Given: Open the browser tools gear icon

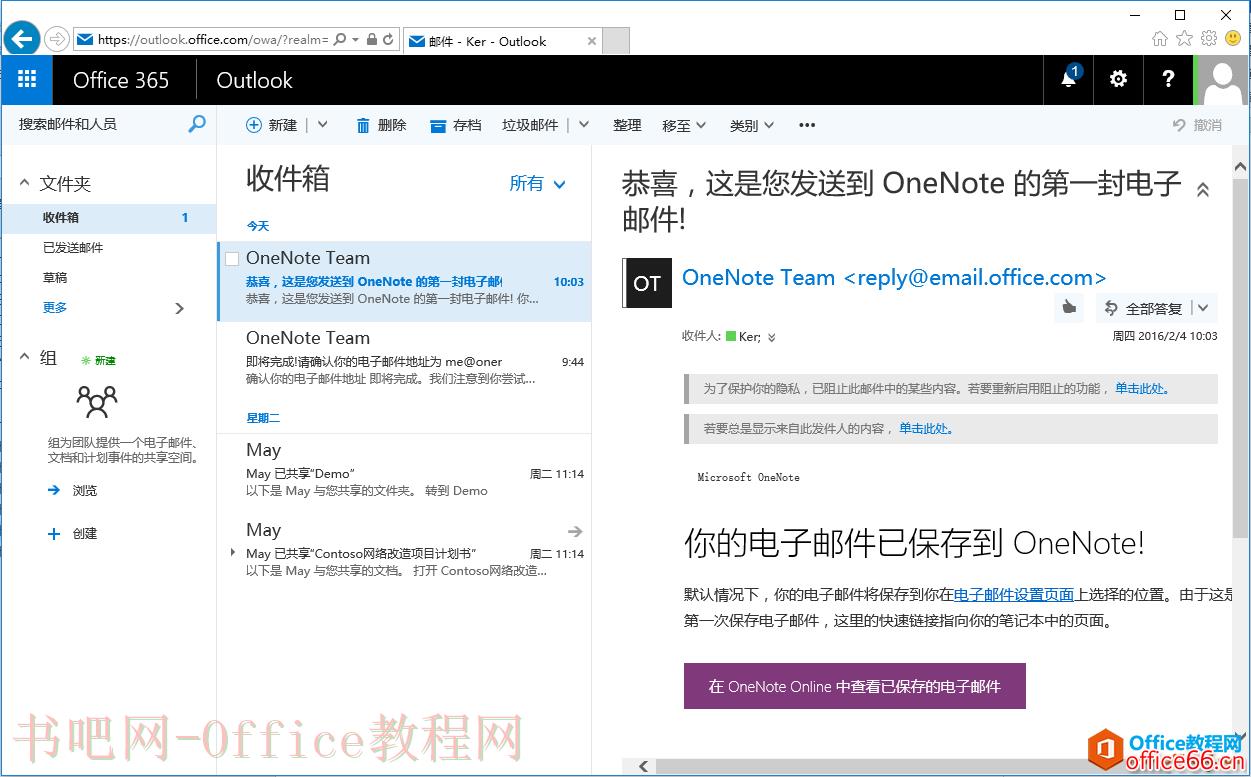Looking at the screenshot, I should (1209, 39).
